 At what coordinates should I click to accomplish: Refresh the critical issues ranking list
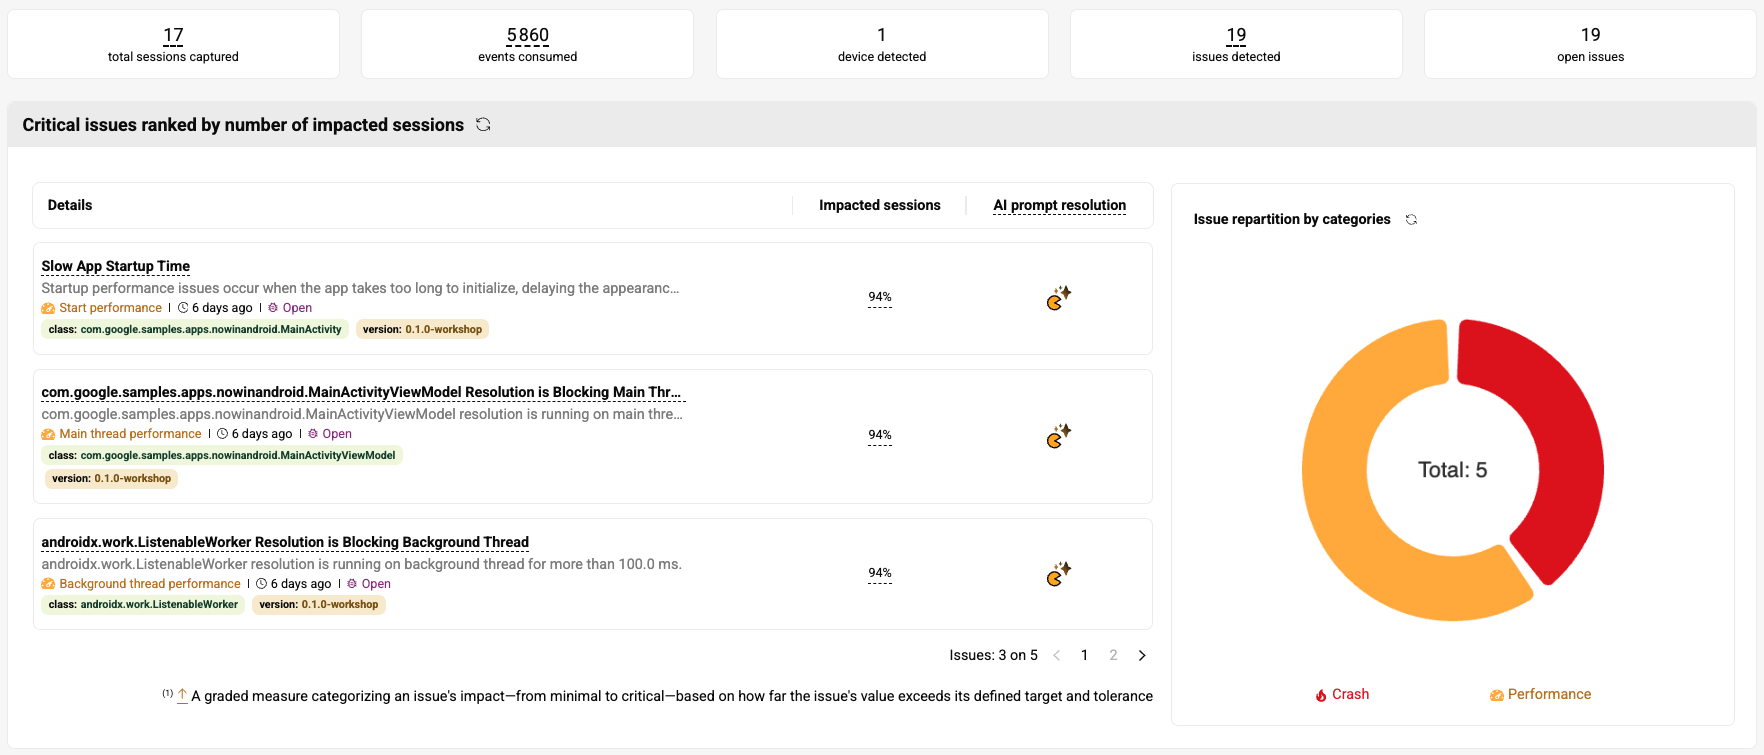click(x=483, y=125)
